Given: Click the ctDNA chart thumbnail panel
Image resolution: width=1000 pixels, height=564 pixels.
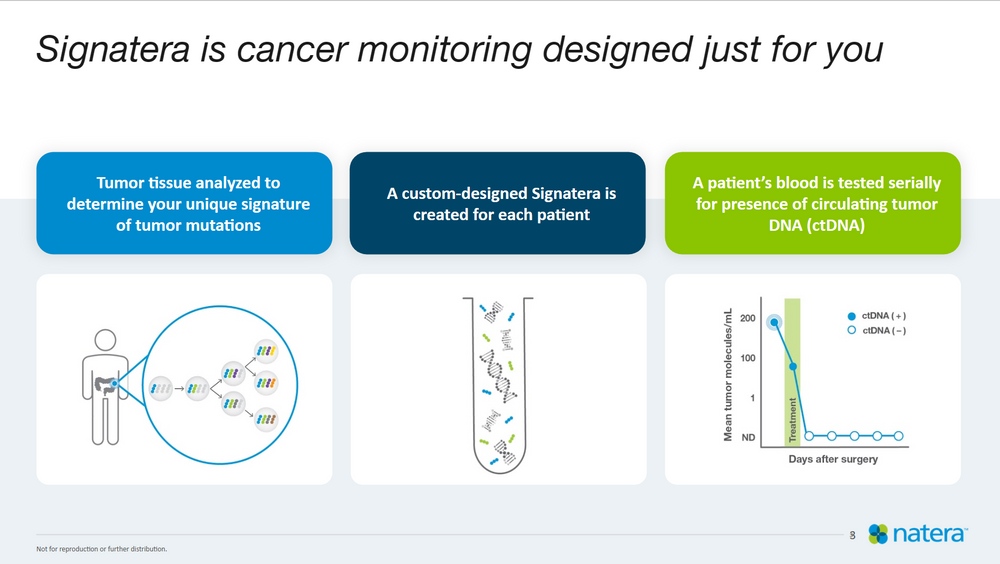Looking at the screenshot, I should tap(813, 379).
